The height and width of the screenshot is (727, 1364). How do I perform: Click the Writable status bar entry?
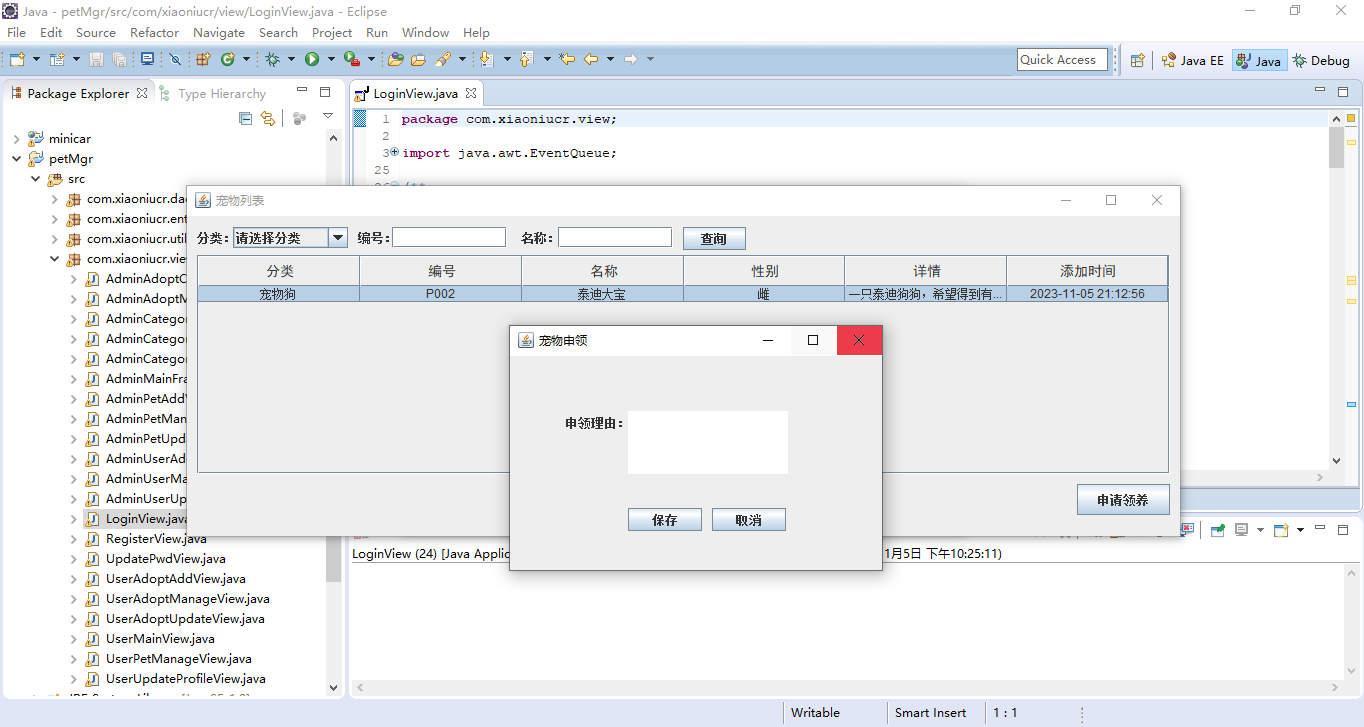click(x=815, y=713)
